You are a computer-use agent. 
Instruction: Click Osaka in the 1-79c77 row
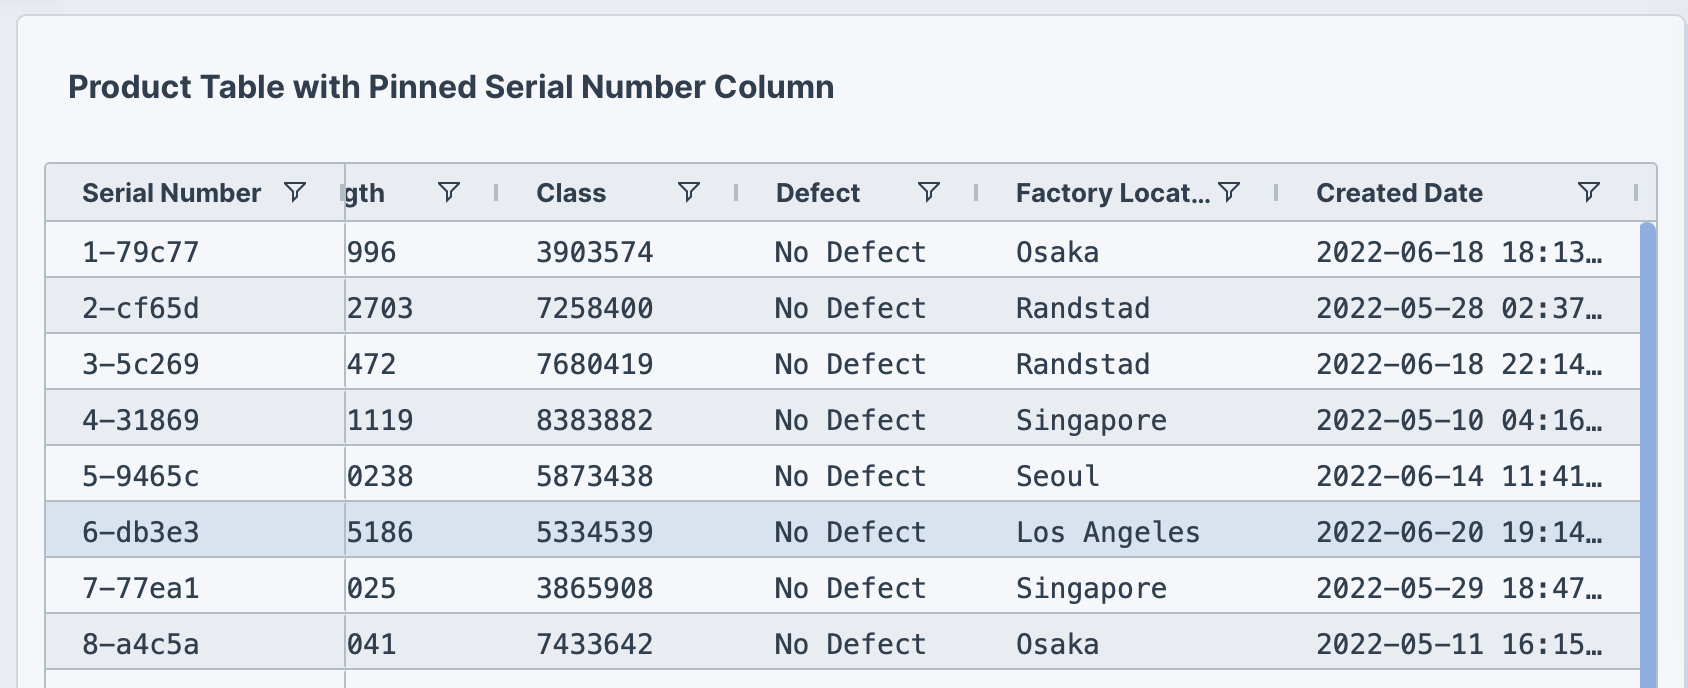tap(1057, 252)
